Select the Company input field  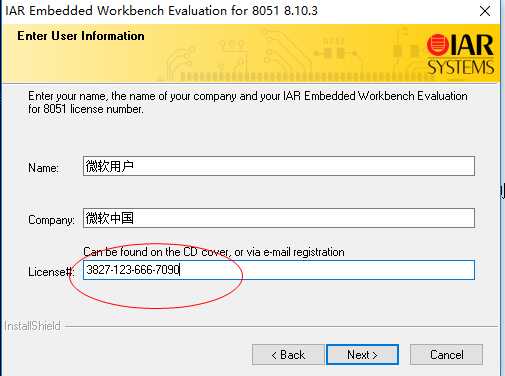click(x=279, y=218)
